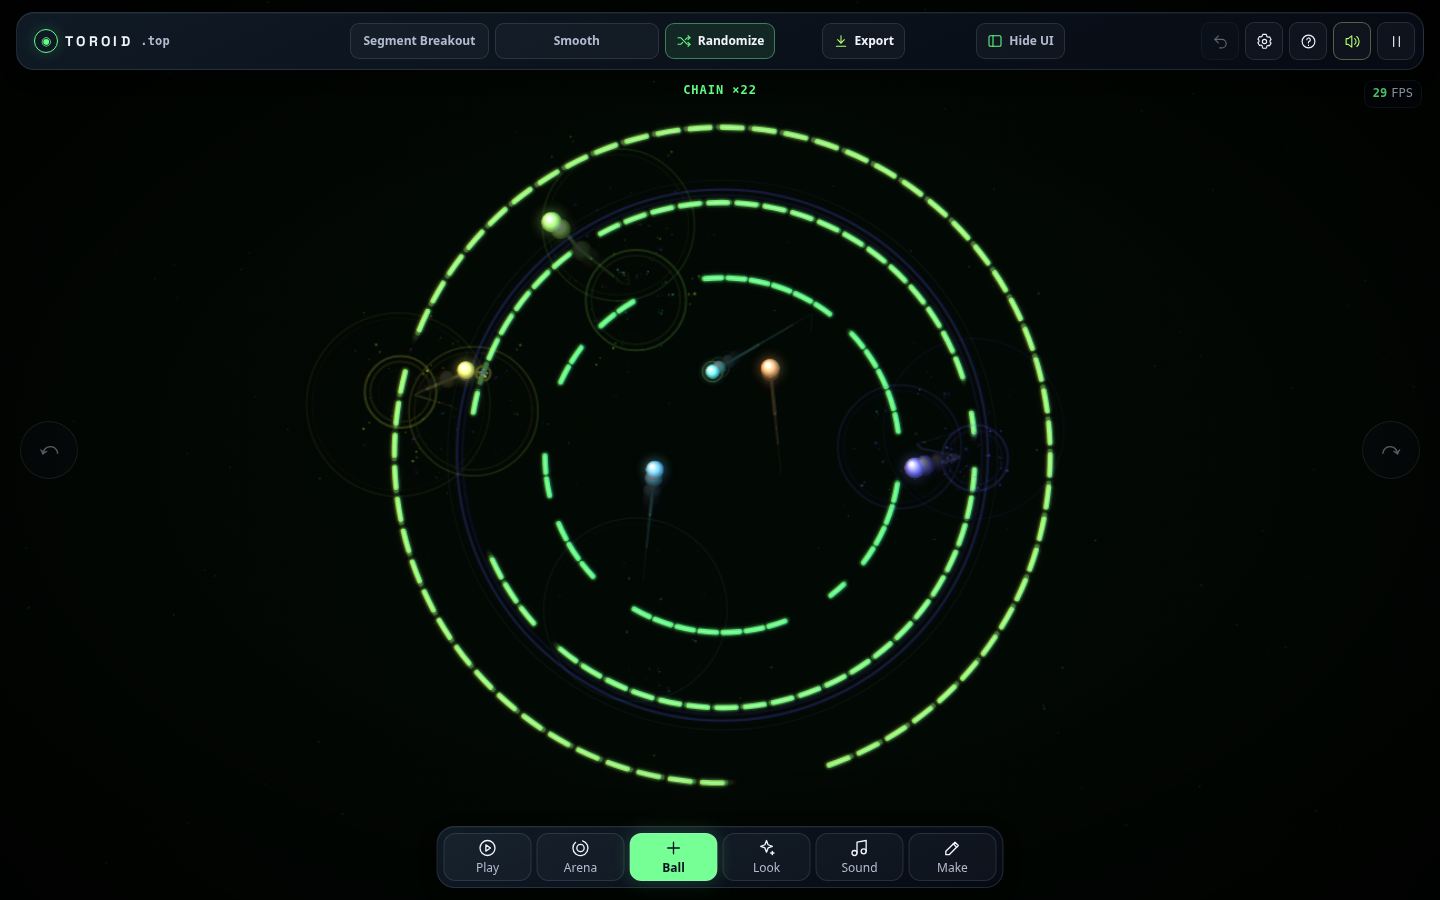This screenshot has width=1440, height=900.
Task: Switch to the Play tab
Action: point(487,857)
